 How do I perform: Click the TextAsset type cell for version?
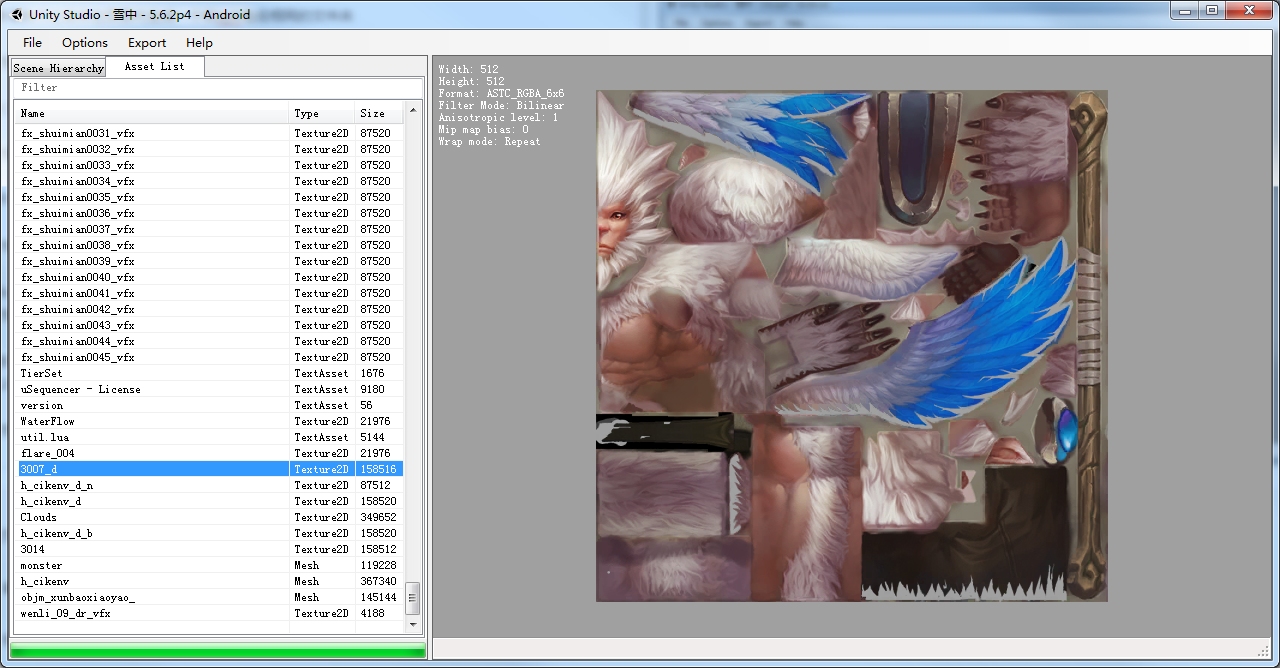tap(321, 405)
